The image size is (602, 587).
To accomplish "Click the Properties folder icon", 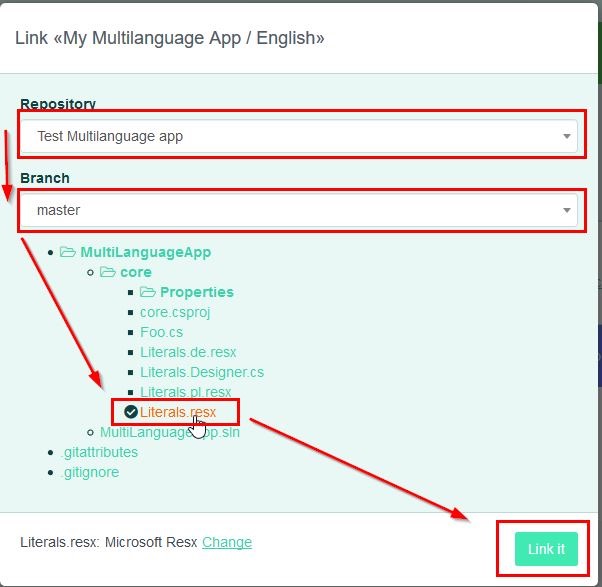I will 148,292.
